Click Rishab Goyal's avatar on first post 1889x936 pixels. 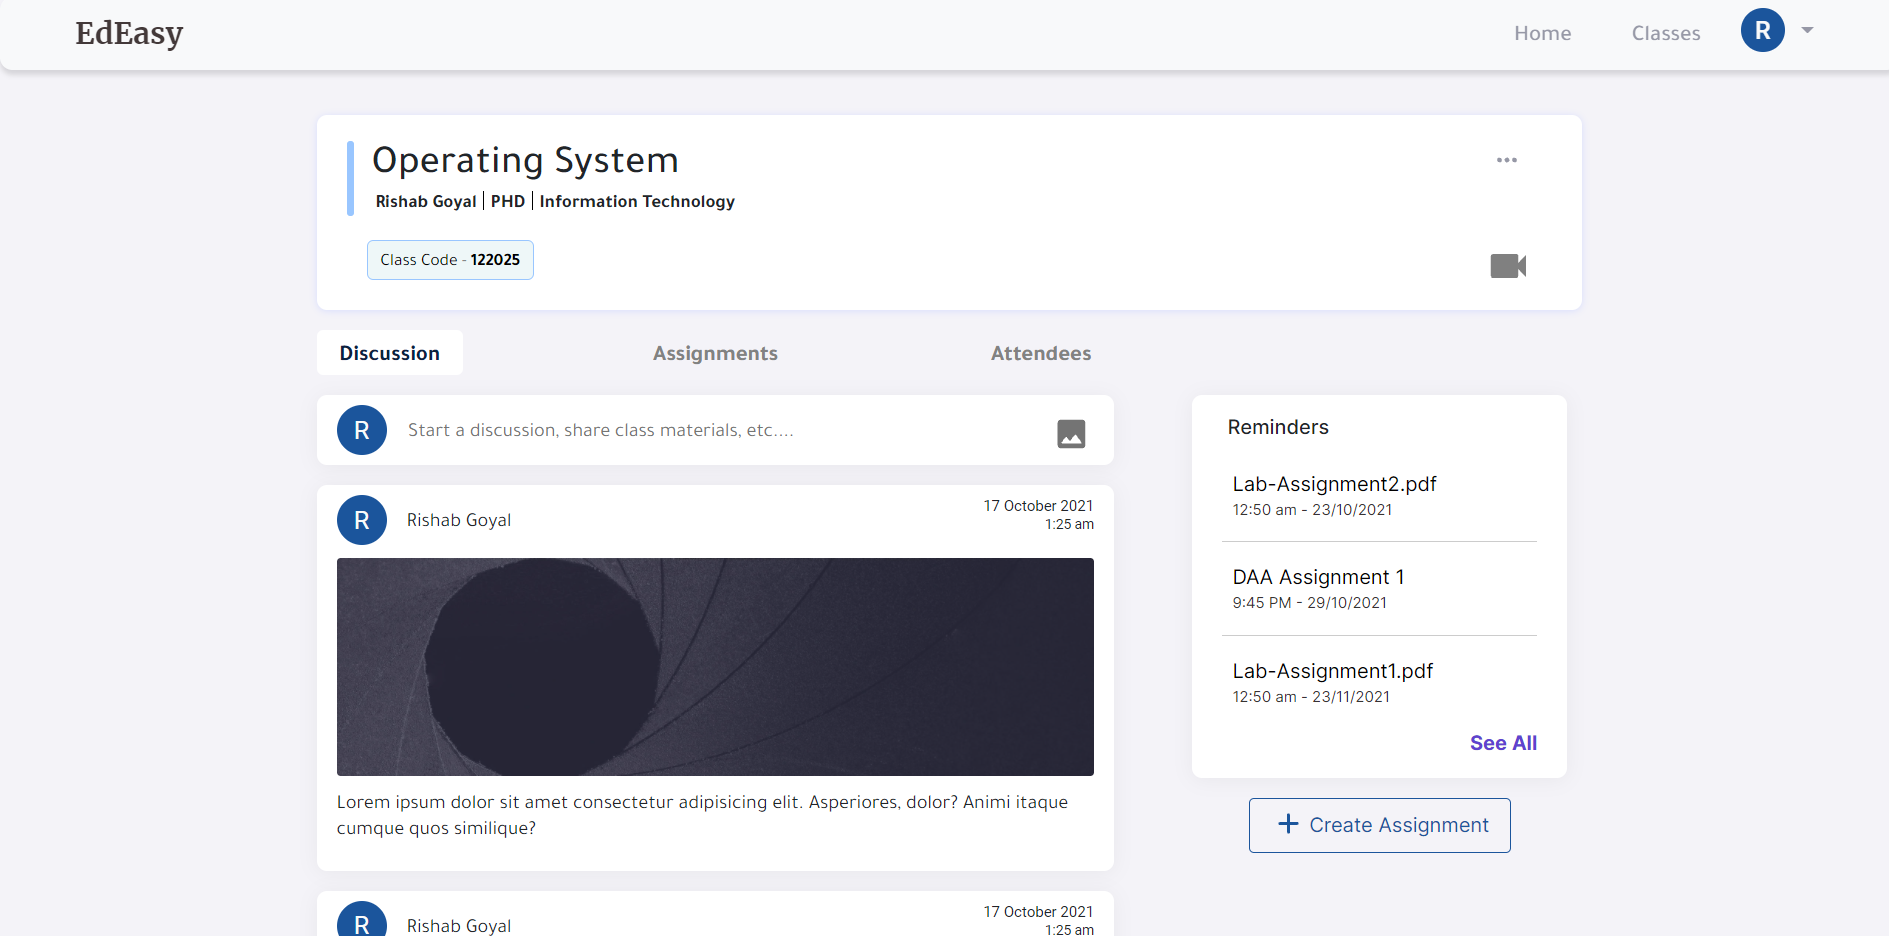point(362,520)
